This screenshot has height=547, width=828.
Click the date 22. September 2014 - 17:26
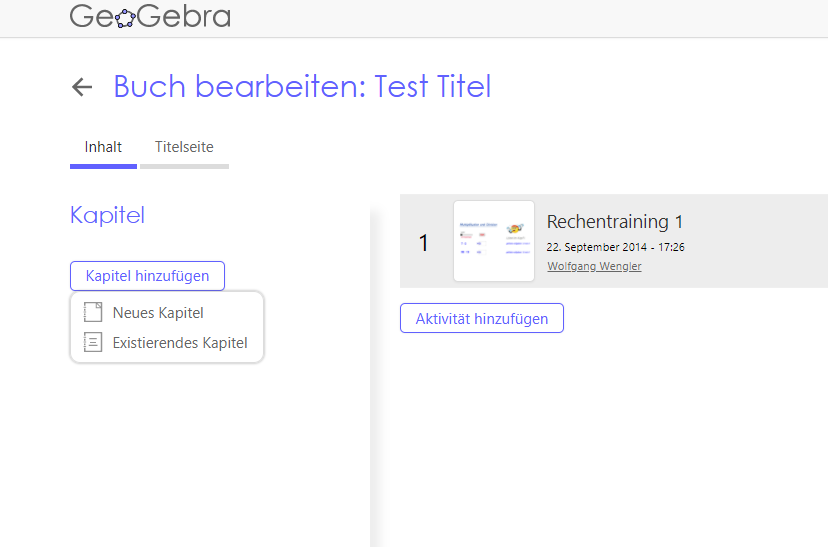pyautogui.click(x=615, y=247)
